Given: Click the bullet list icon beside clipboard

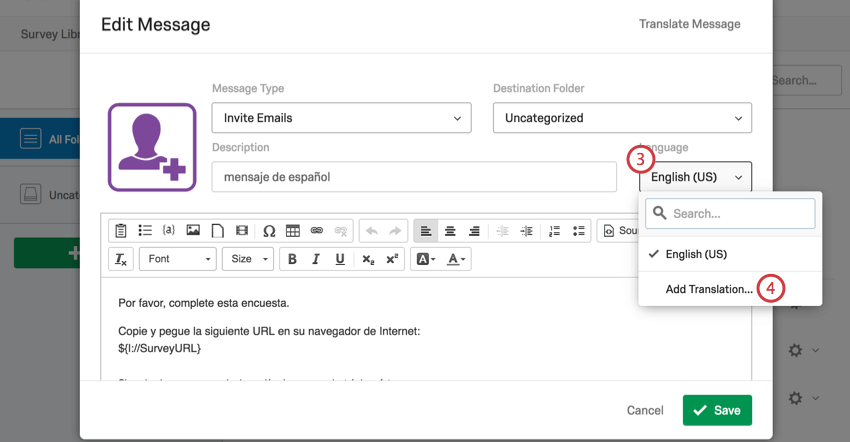Looking at the screenshot, I should pyautogui.click(x=145, y=231).
